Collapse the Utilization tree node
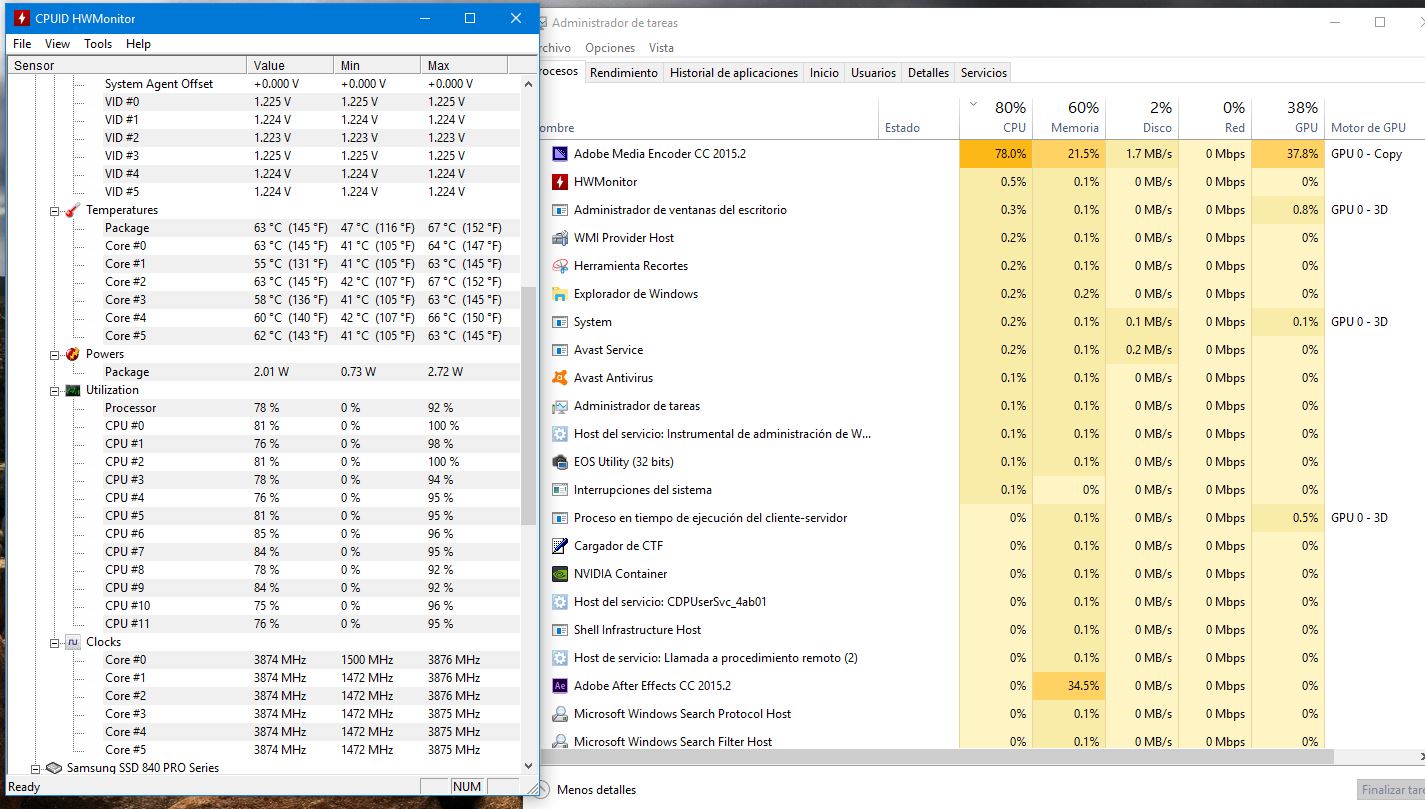This screenshot has height=809, width=1425. click(55, 391)
